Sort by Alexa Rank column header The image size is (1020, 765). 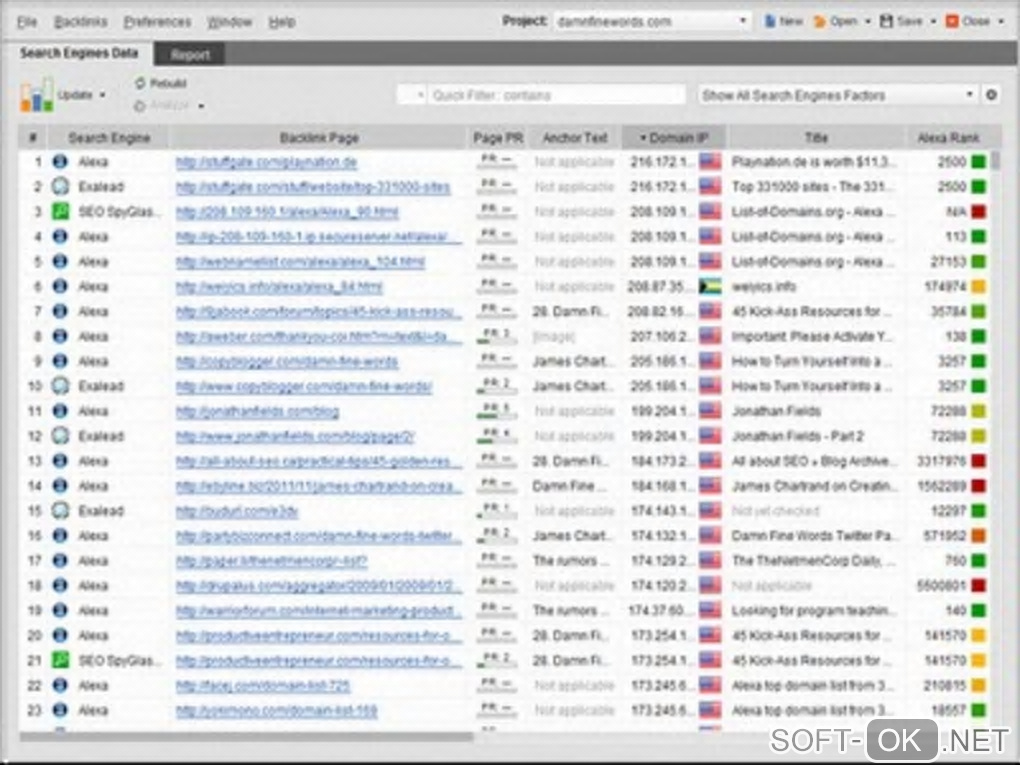click(948, 138)
